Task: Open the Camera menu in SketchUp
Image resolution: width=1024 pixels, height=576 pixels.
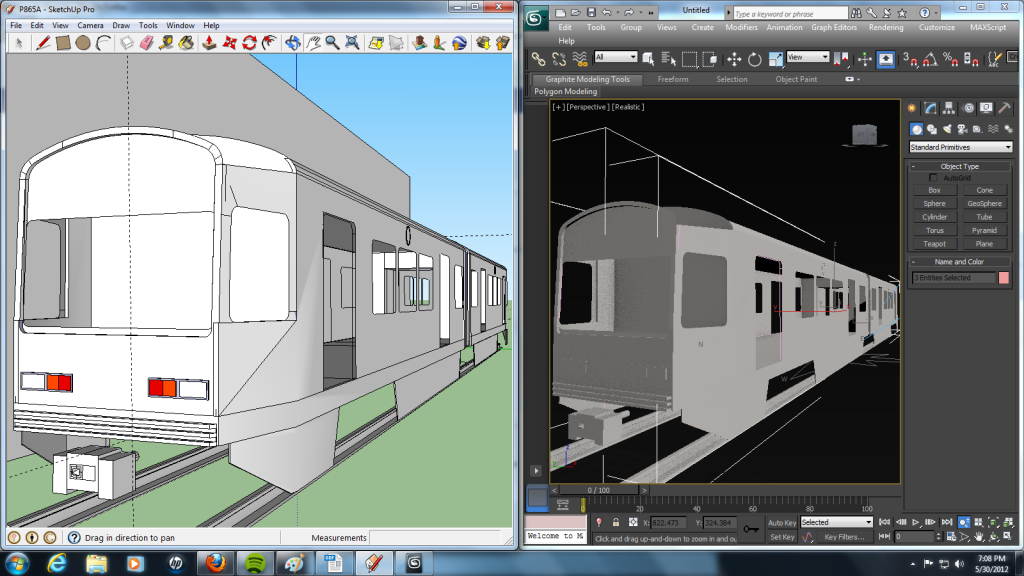Action: coord(90,25)
